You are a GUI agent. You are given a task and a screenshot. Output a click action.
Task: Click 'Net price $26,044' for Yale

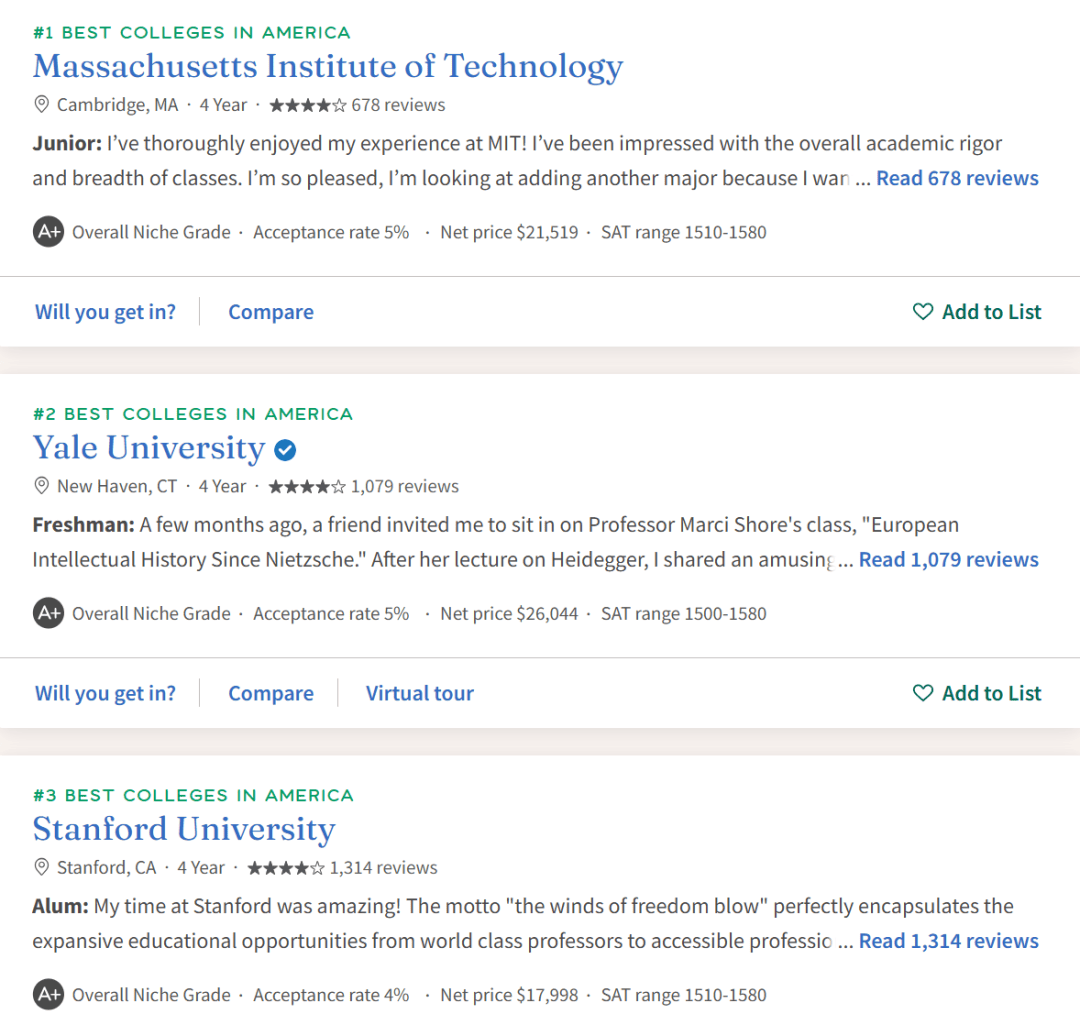point(509,614)
